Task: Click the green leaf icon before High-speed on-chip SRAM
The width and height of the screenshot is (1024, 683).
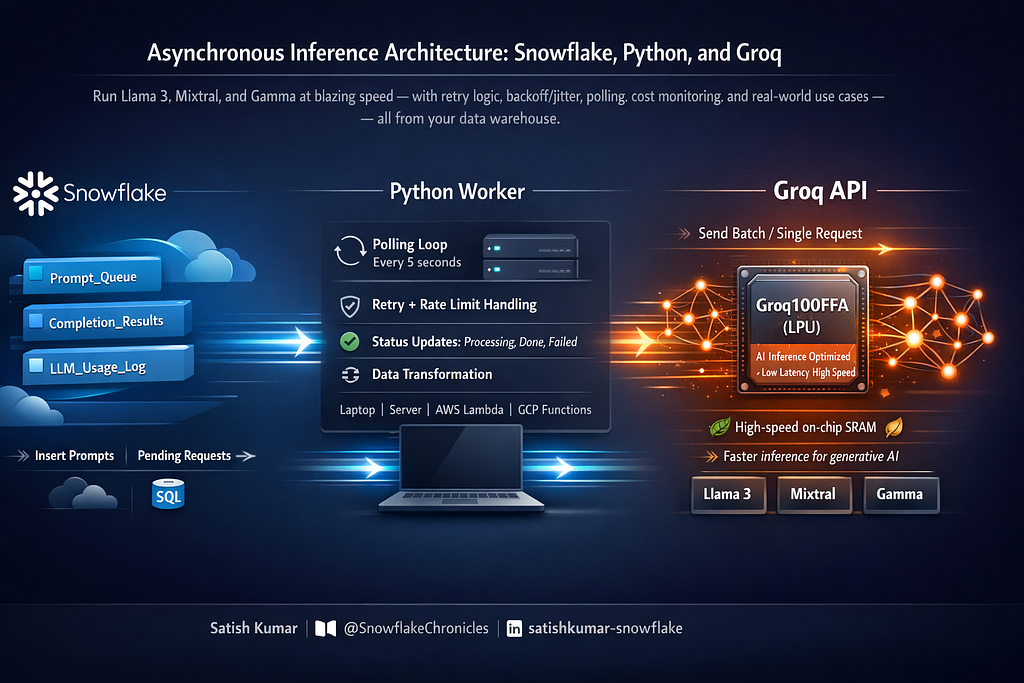Action: 720,427
